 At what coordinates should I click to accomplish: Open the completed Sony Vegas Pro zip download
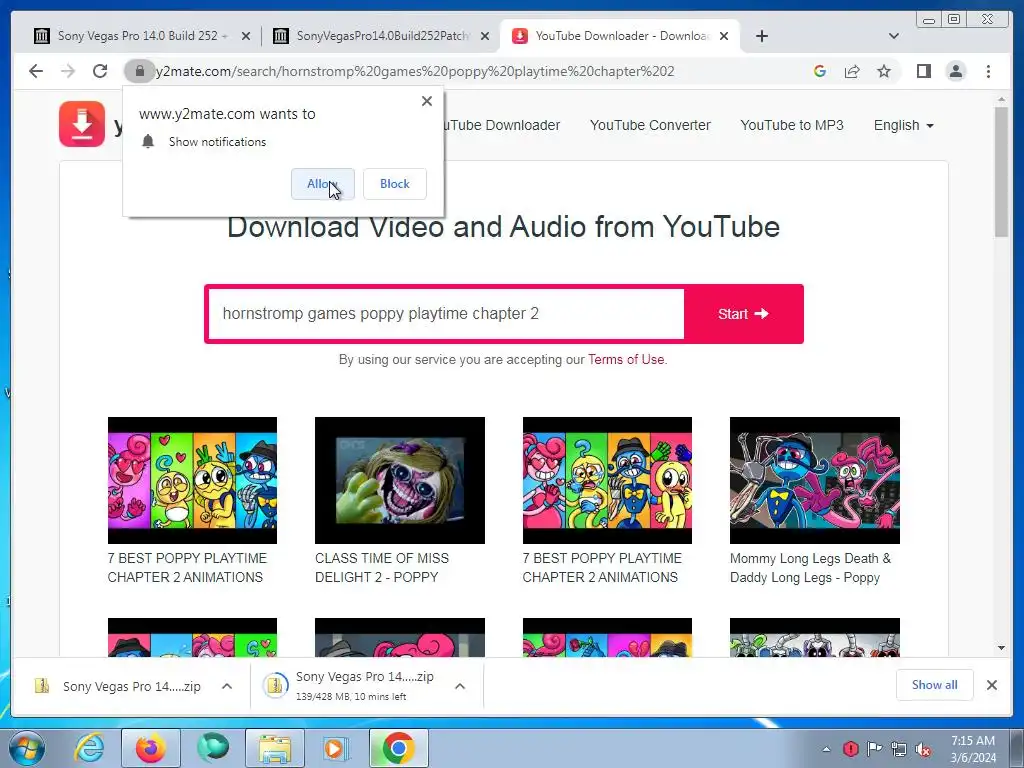click(119, 686)
